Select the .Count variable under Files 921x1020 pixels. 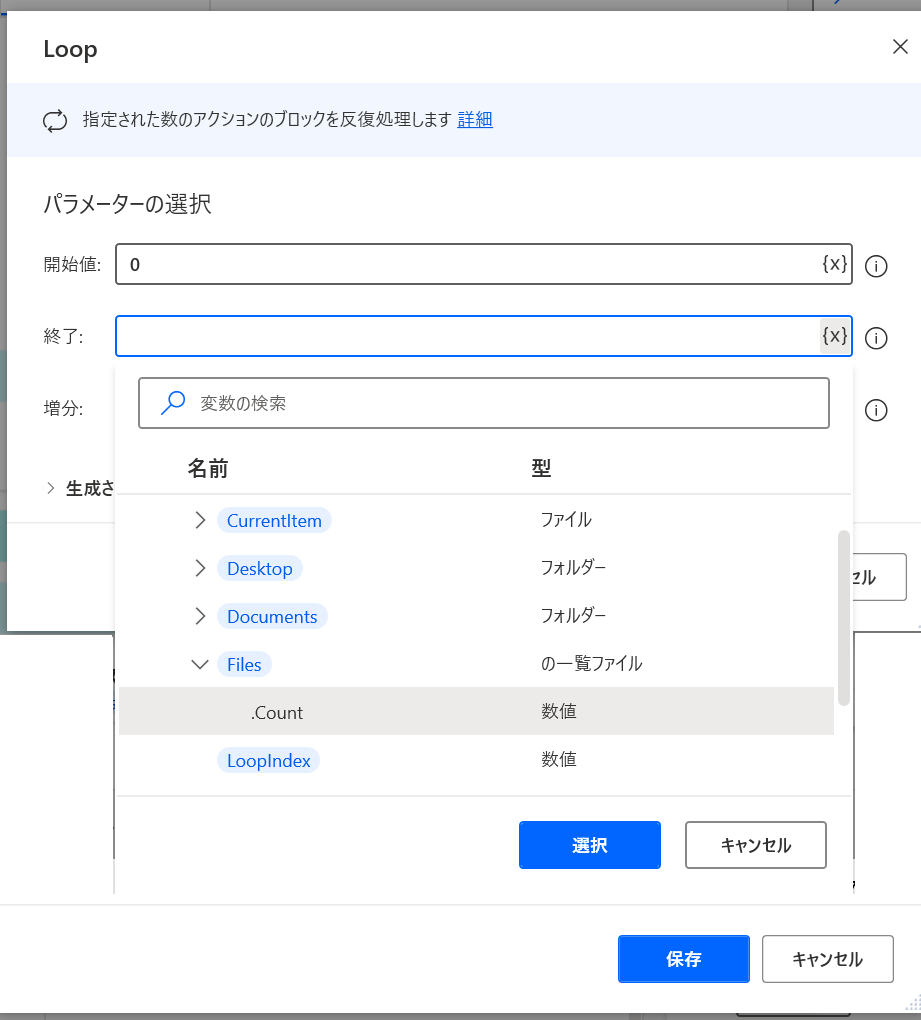pyautogui.click(x=277, y=712)
